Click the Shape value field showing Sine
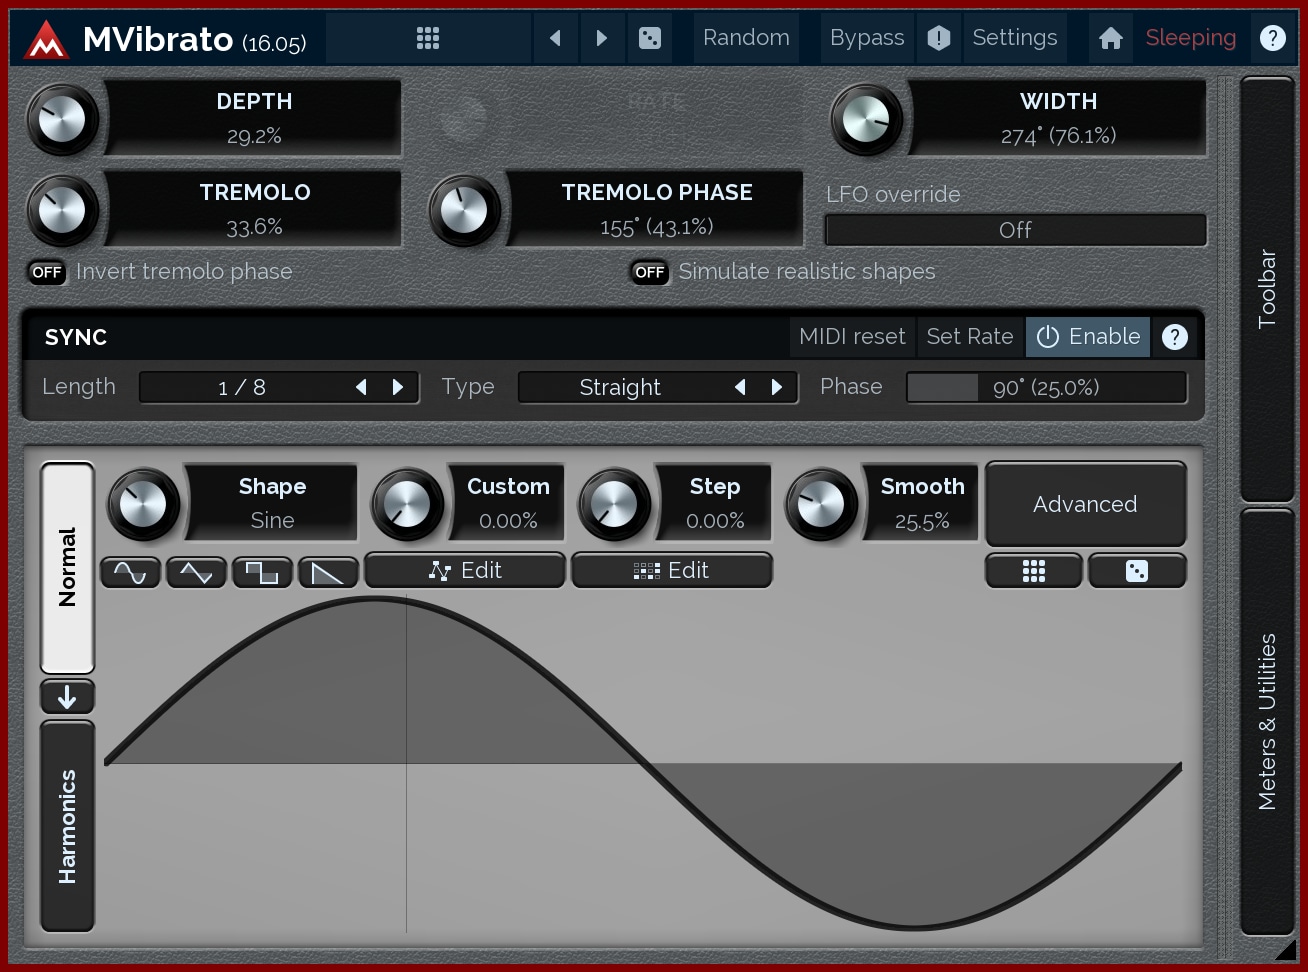1308x972 pixels. [x=272, y=504]
